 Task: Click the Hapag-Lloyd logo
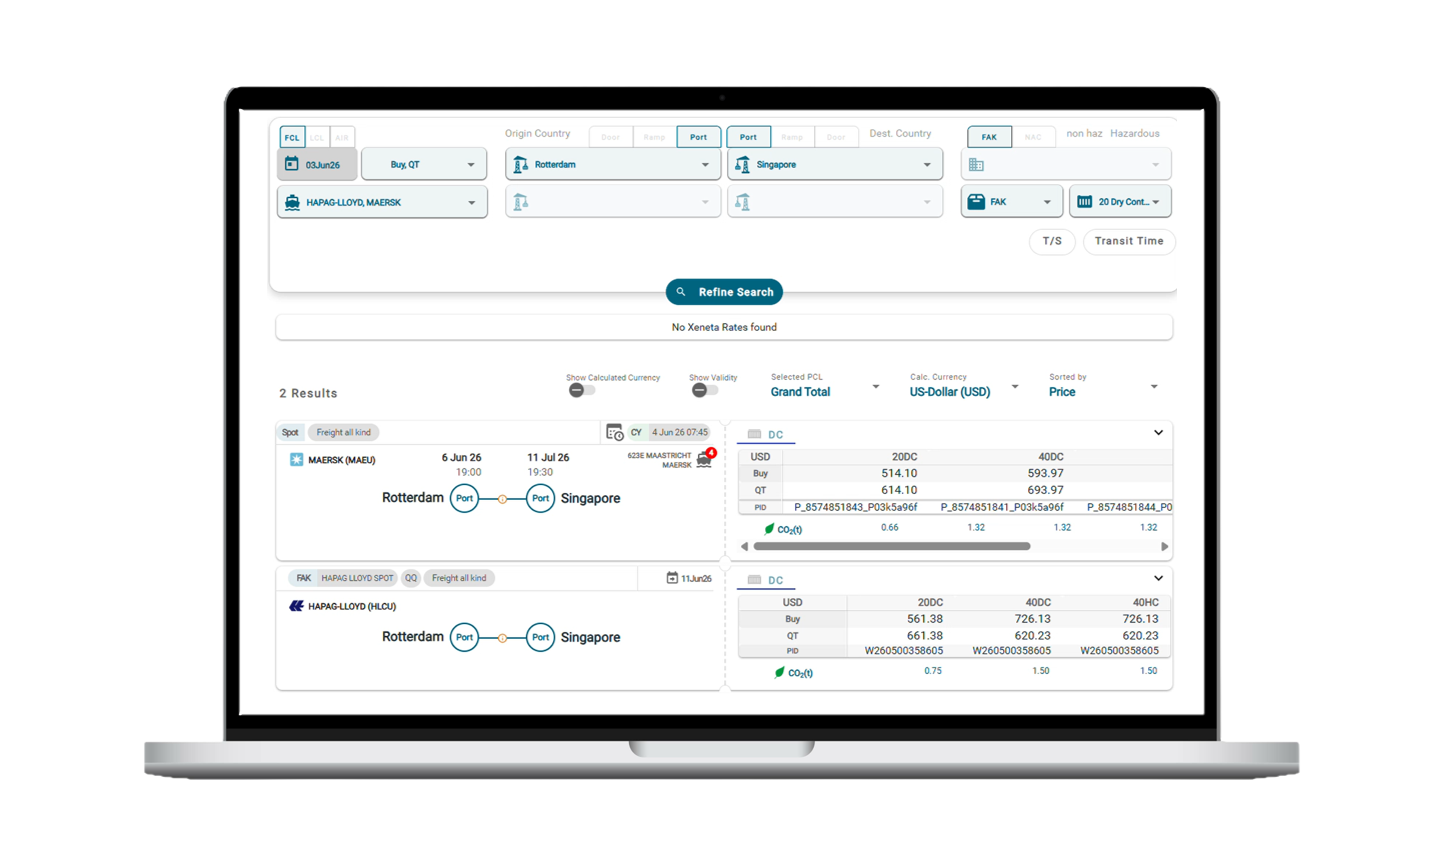[x=296, y=606]
